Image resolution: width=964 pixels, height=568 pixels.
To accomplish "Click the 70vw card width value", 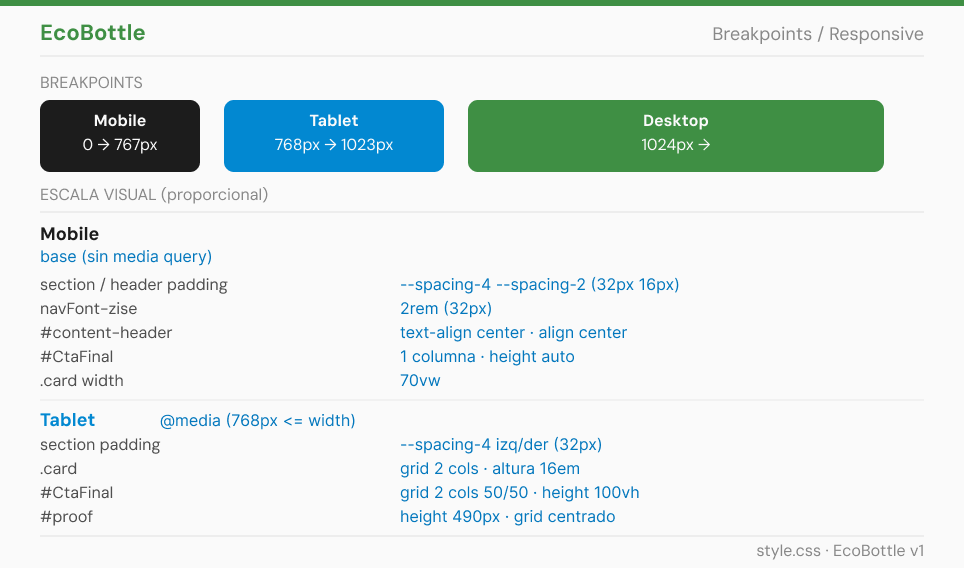I will (x=420, y=381).
